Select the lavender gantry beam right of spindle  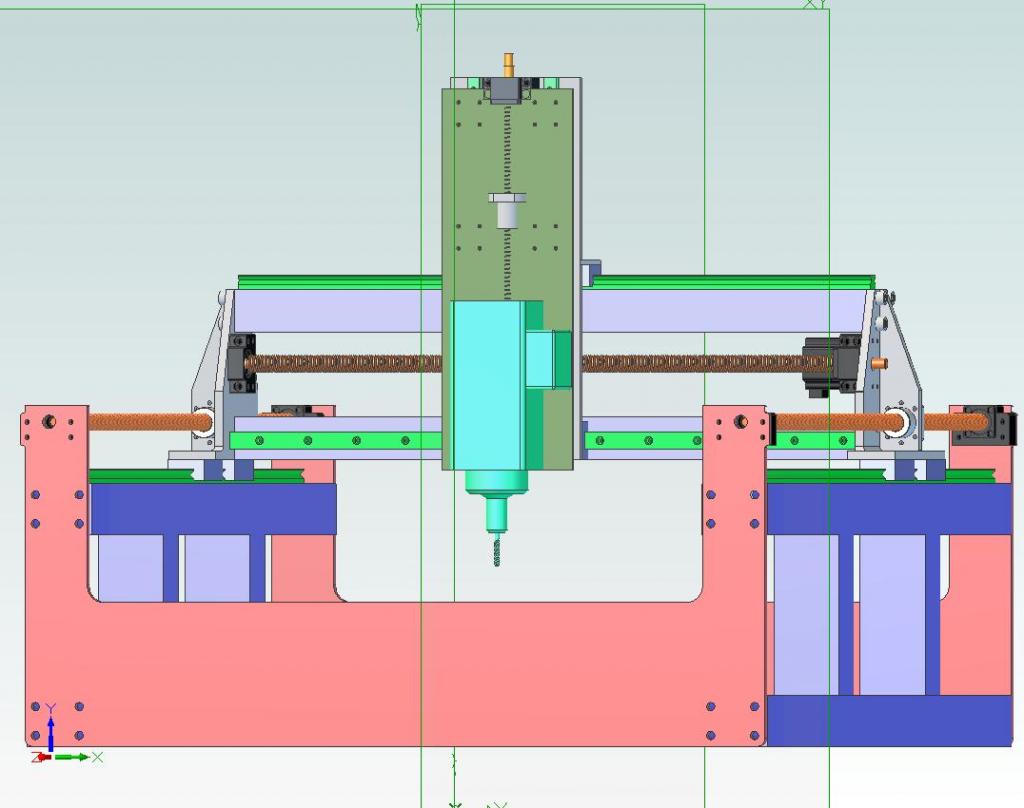point(725,310)
